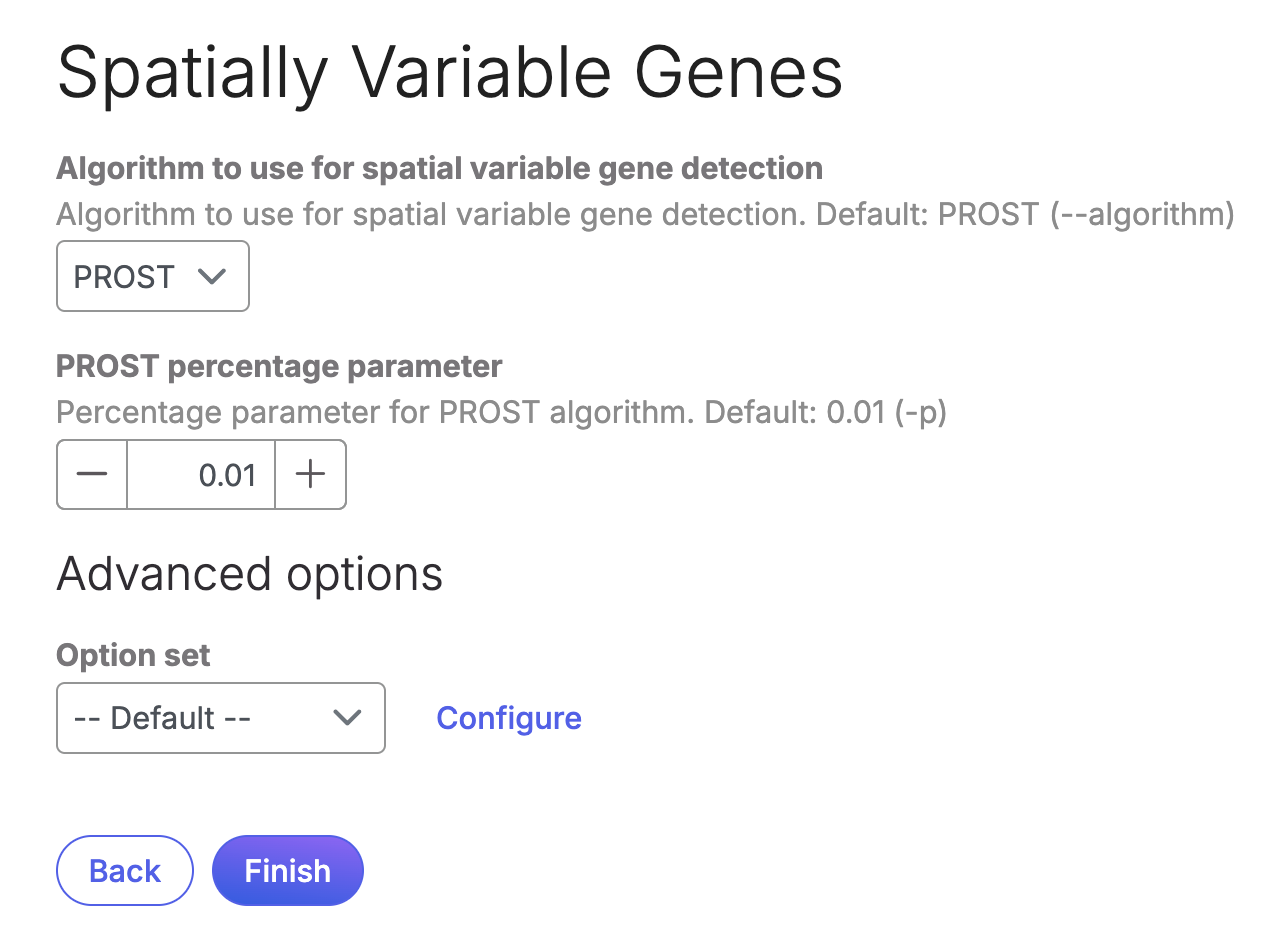Open the Configure link for option sets
Screen dimensions: 1266x944
[509, 718]
